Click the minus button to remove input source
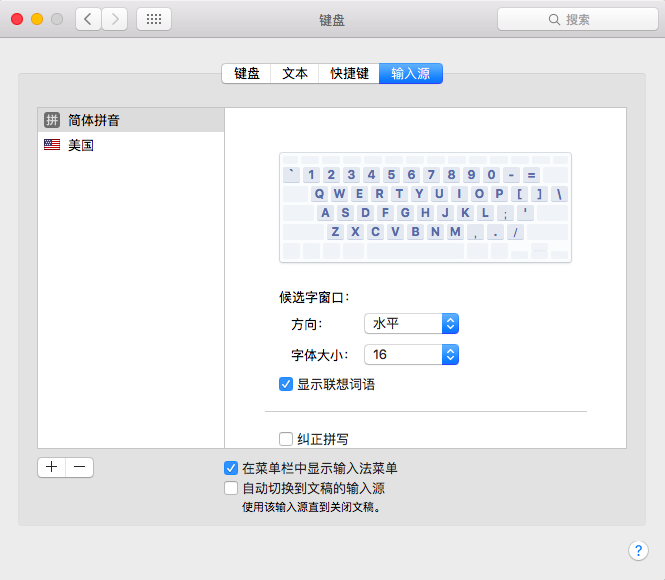Viewport: 665px width, 580px height. (x=80, y=467)
